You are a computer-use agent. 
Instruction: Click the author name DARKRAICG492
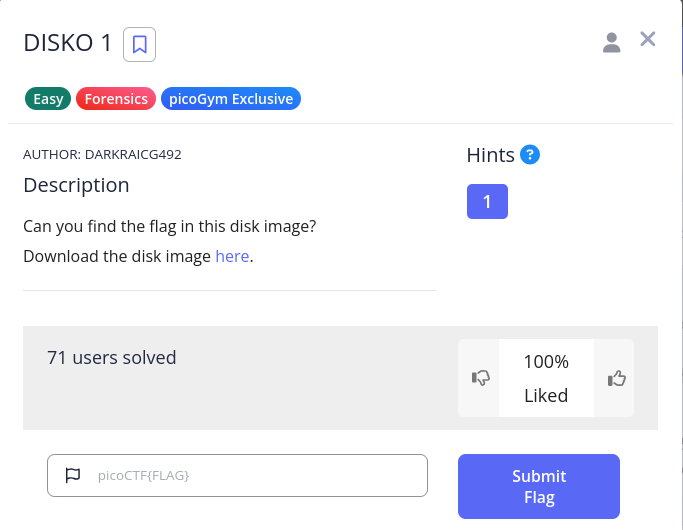pyautogui.click(x=133, y=155)
